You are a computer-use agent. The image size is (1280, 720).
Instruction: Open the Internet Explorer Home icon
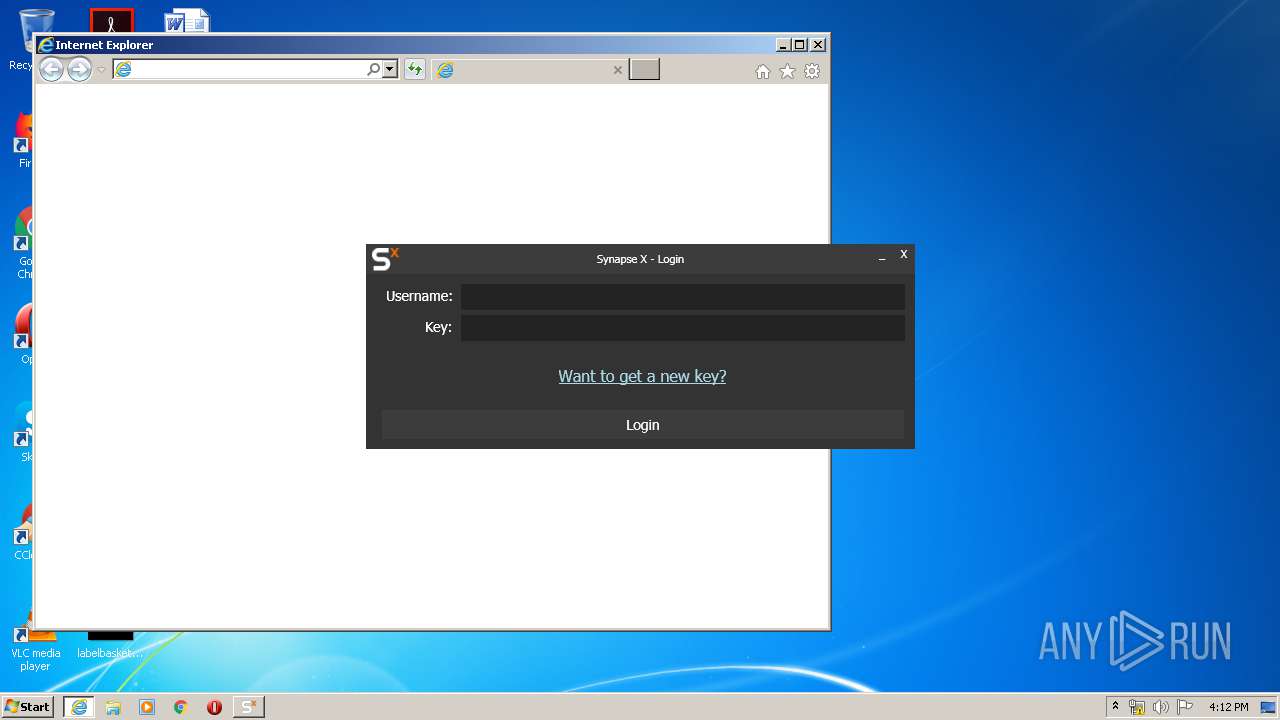763,71
